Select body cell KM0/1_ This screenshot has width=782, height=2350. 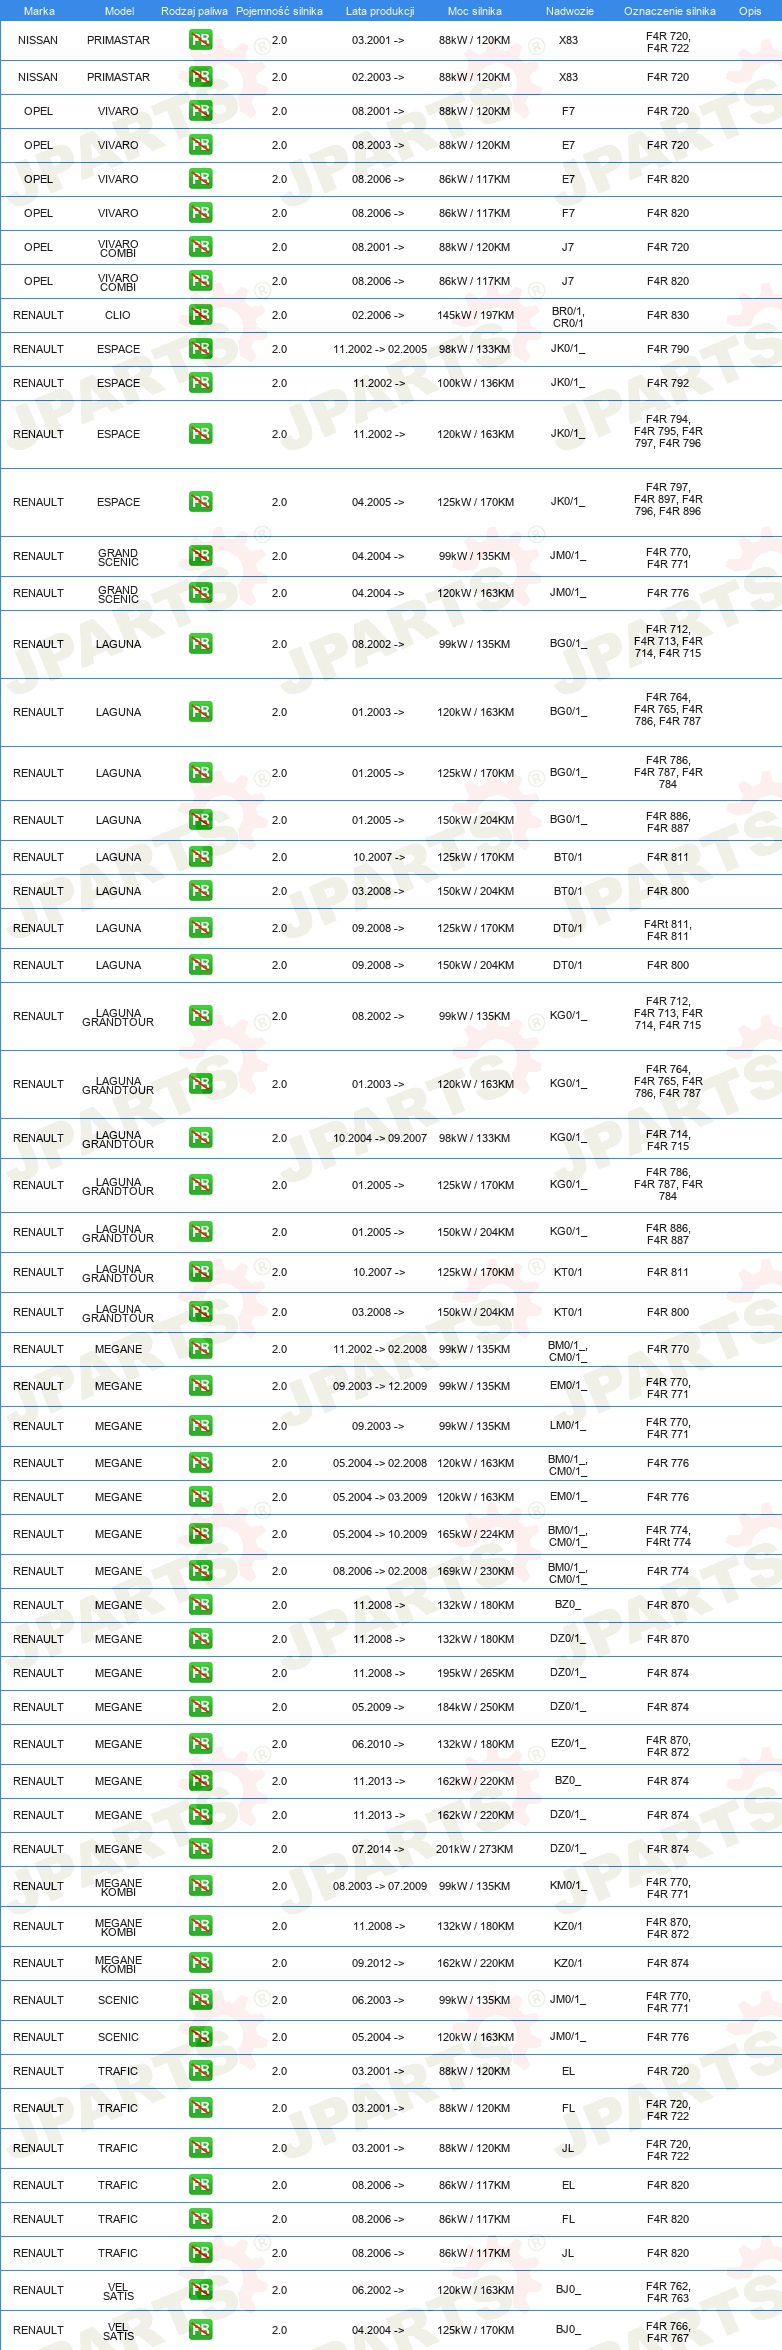568,1886
